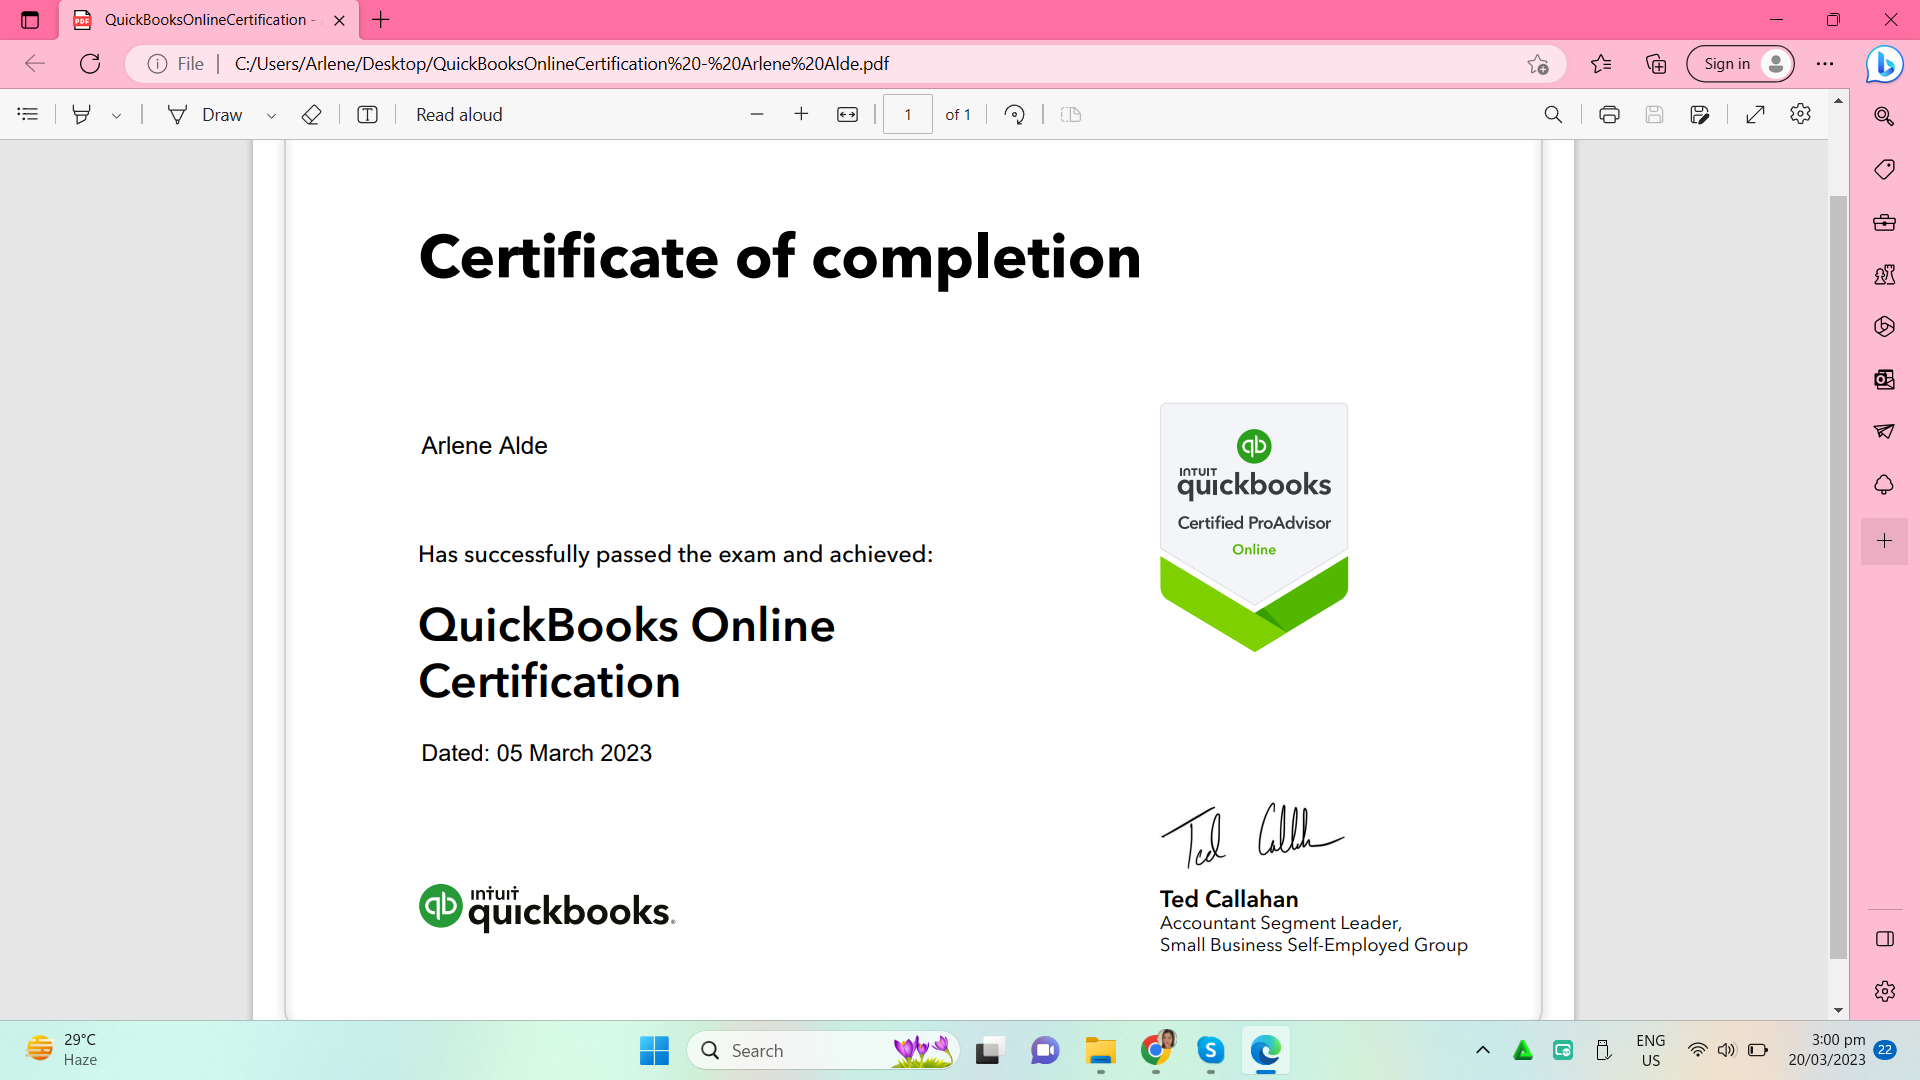Open sidebar Search

(1884, 116)
